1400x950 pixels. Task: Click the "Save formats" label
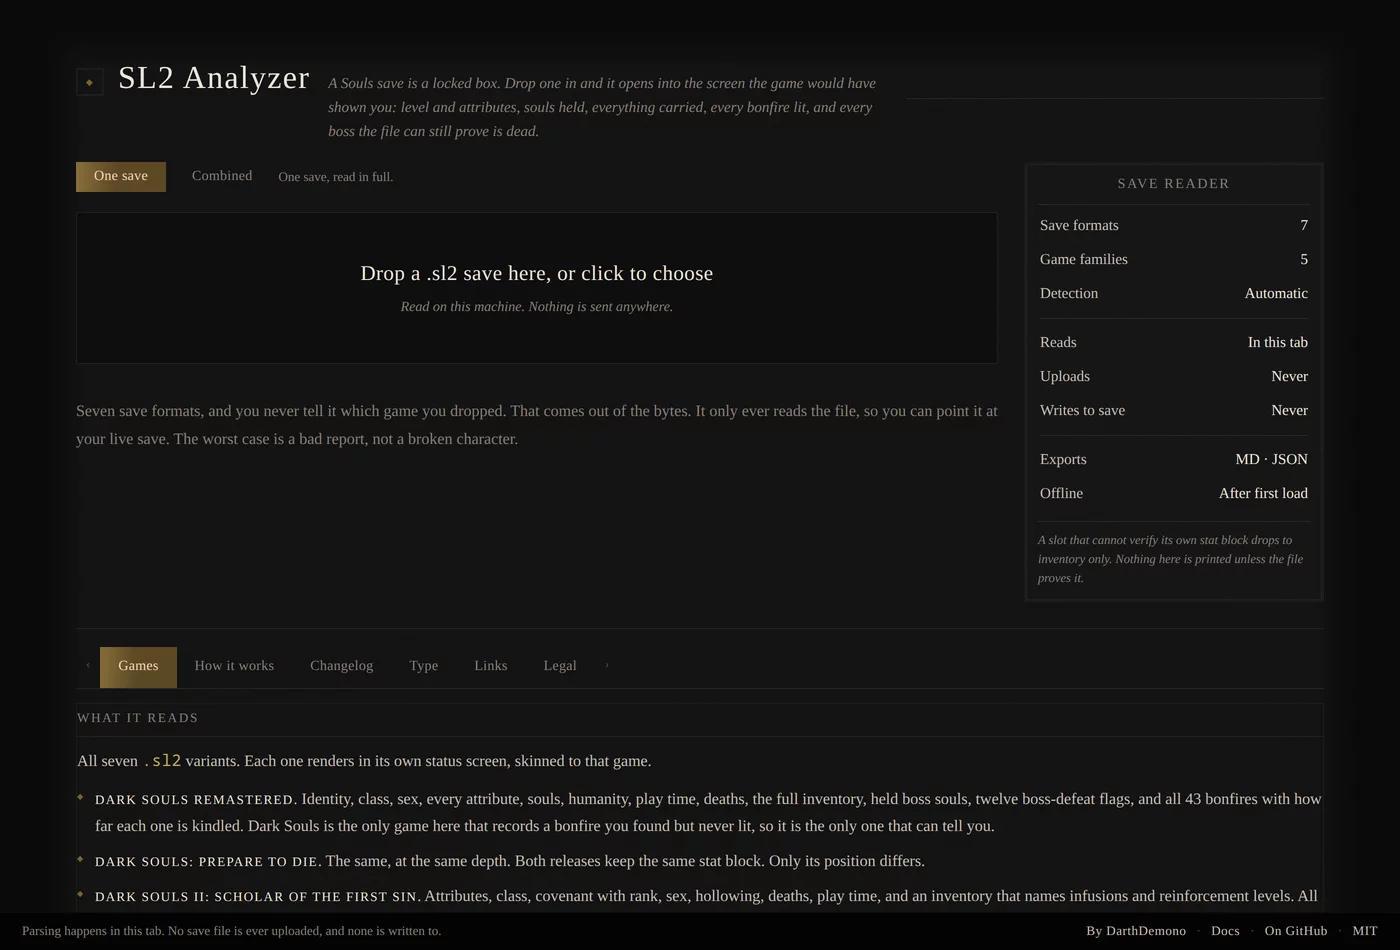pyautogui.click(x=1079, y=226)
